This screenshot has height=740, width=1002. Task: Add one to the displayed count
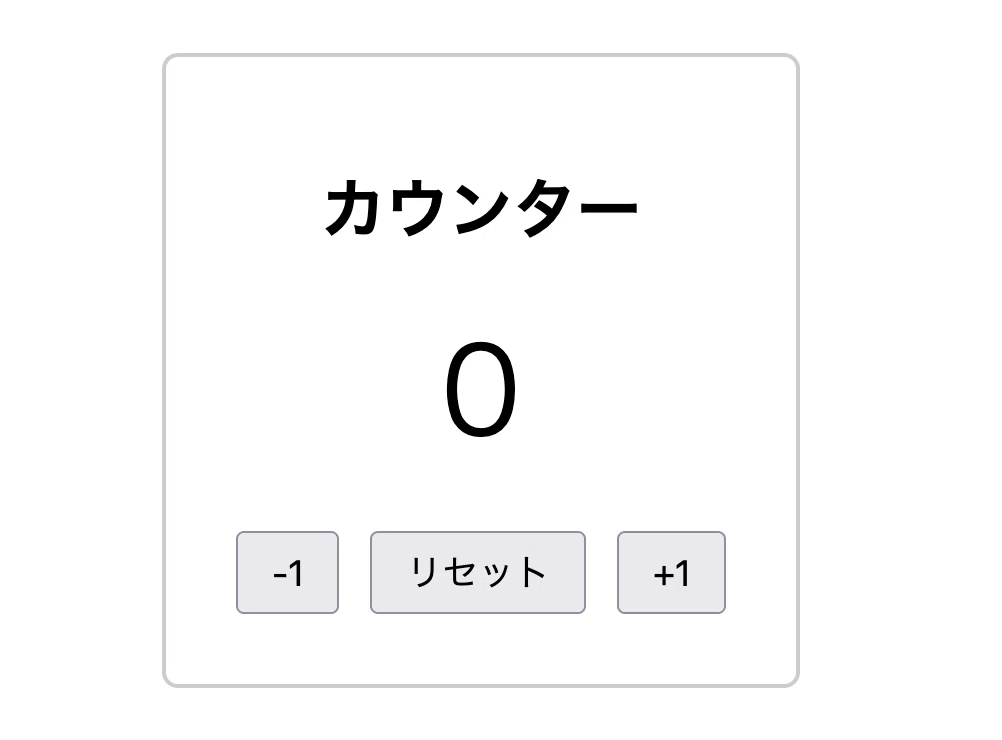coord(671,573)
